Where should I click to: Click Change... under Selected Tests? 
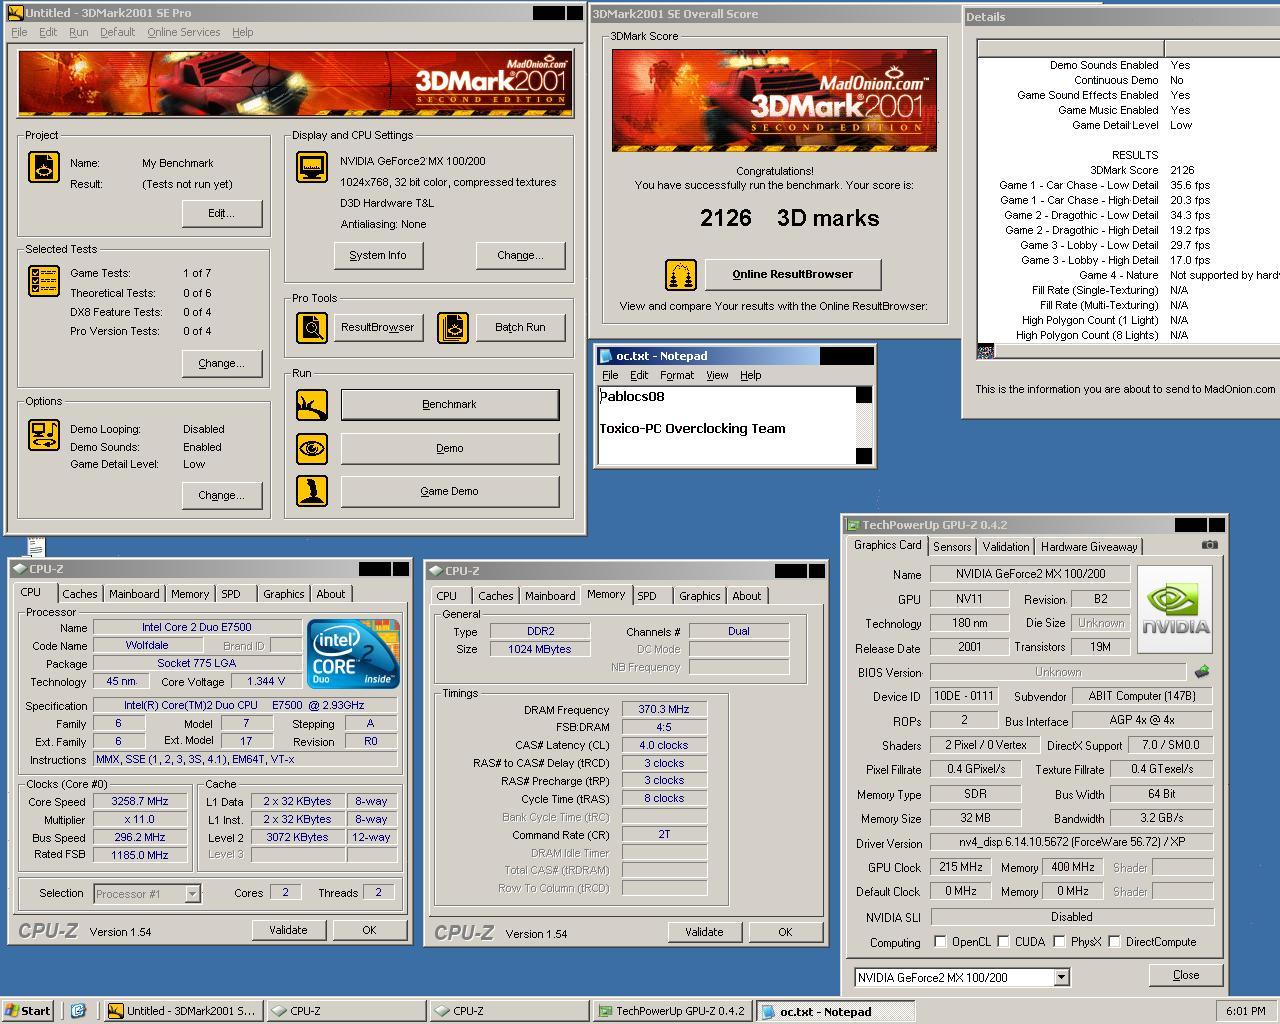click(x=222, y=364)
